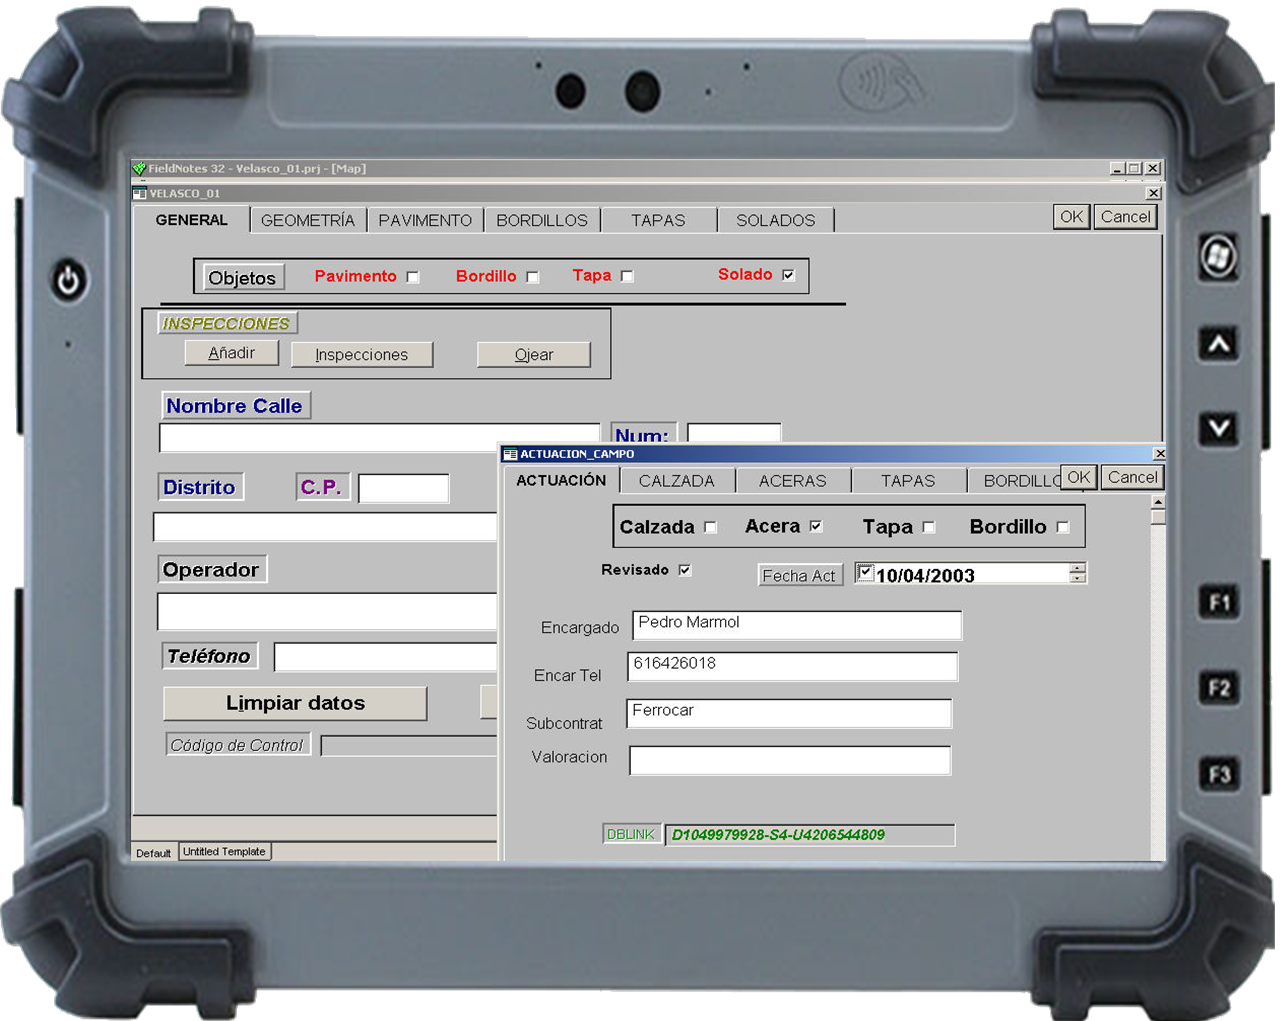Enable the Pavimento checkbox
1280x1021 pixels.
point(413,277)
